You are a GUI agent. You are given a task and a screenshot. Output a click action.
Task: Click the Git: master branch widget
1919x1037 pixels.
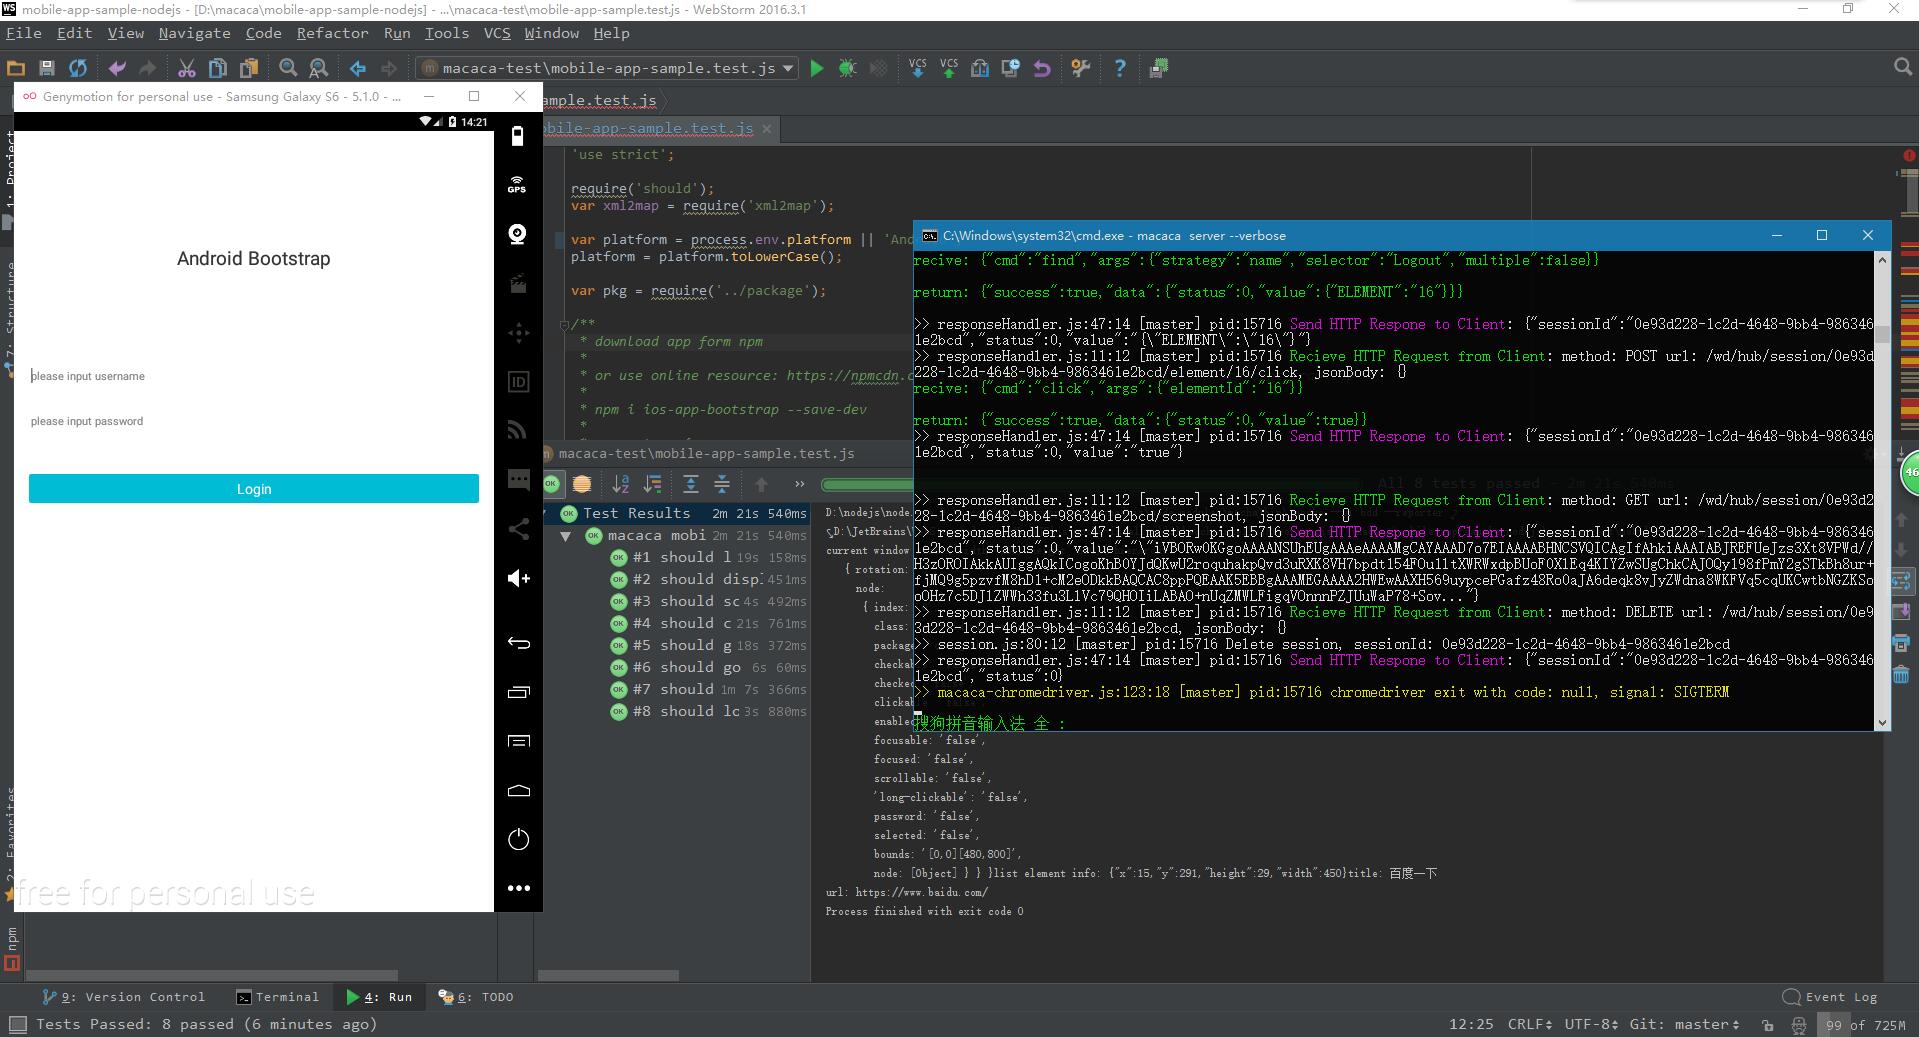tap(1684, 1024)
